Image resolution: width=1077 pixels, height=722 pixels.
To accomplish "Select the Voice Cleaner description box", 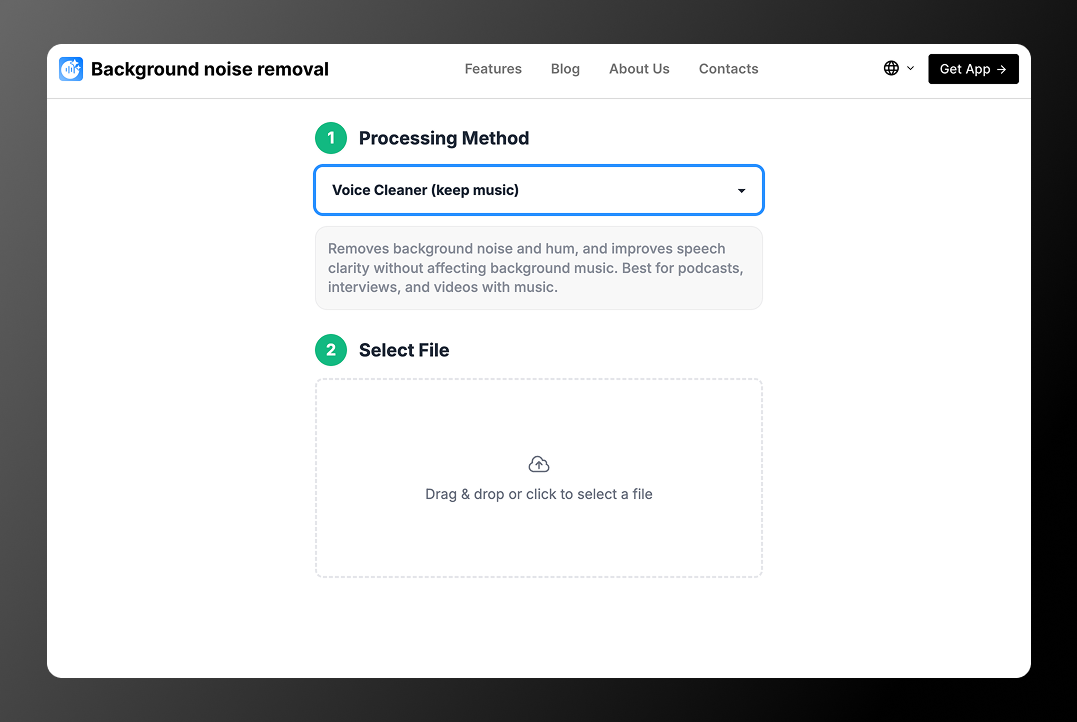I will pyautogui.click(x=538, y=267).
